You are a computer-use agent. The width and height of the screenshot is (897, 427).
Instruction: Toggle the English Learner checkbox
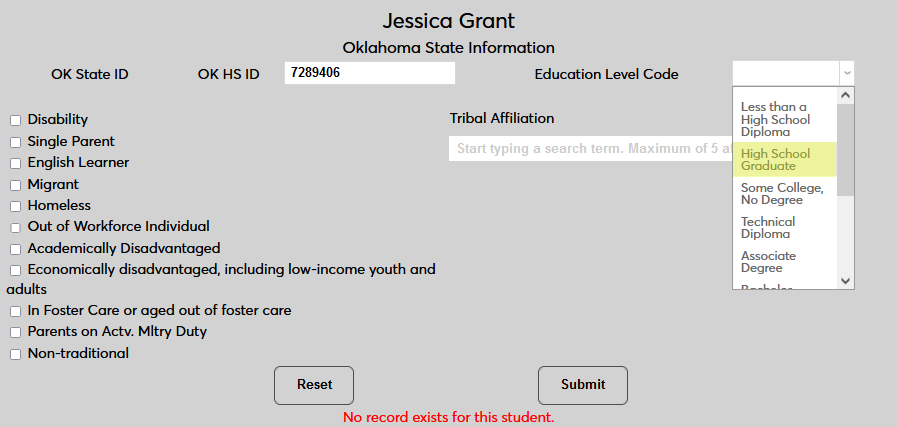[15, 163]
